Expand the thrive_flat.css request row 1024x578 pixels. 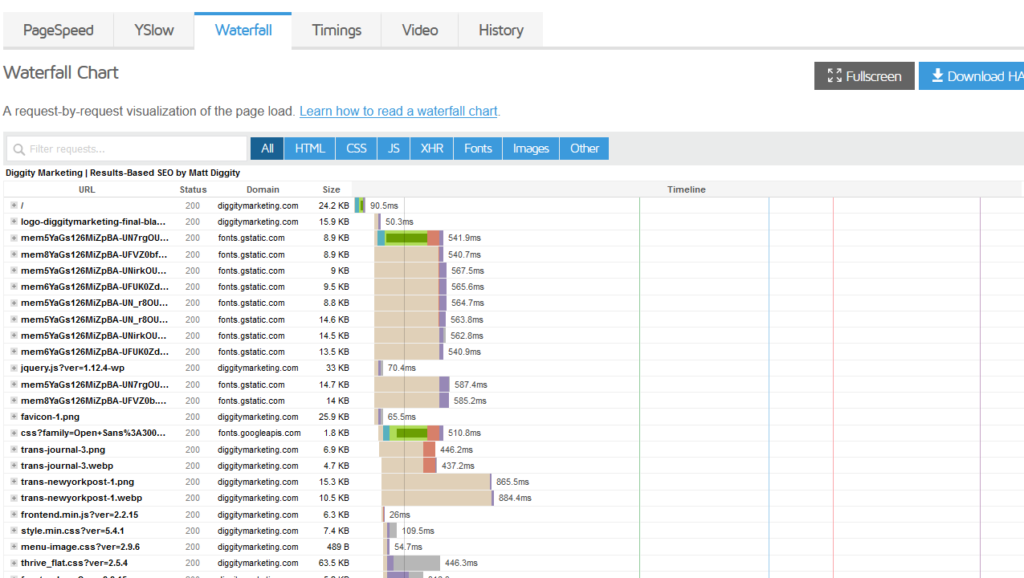pos(14,563)
